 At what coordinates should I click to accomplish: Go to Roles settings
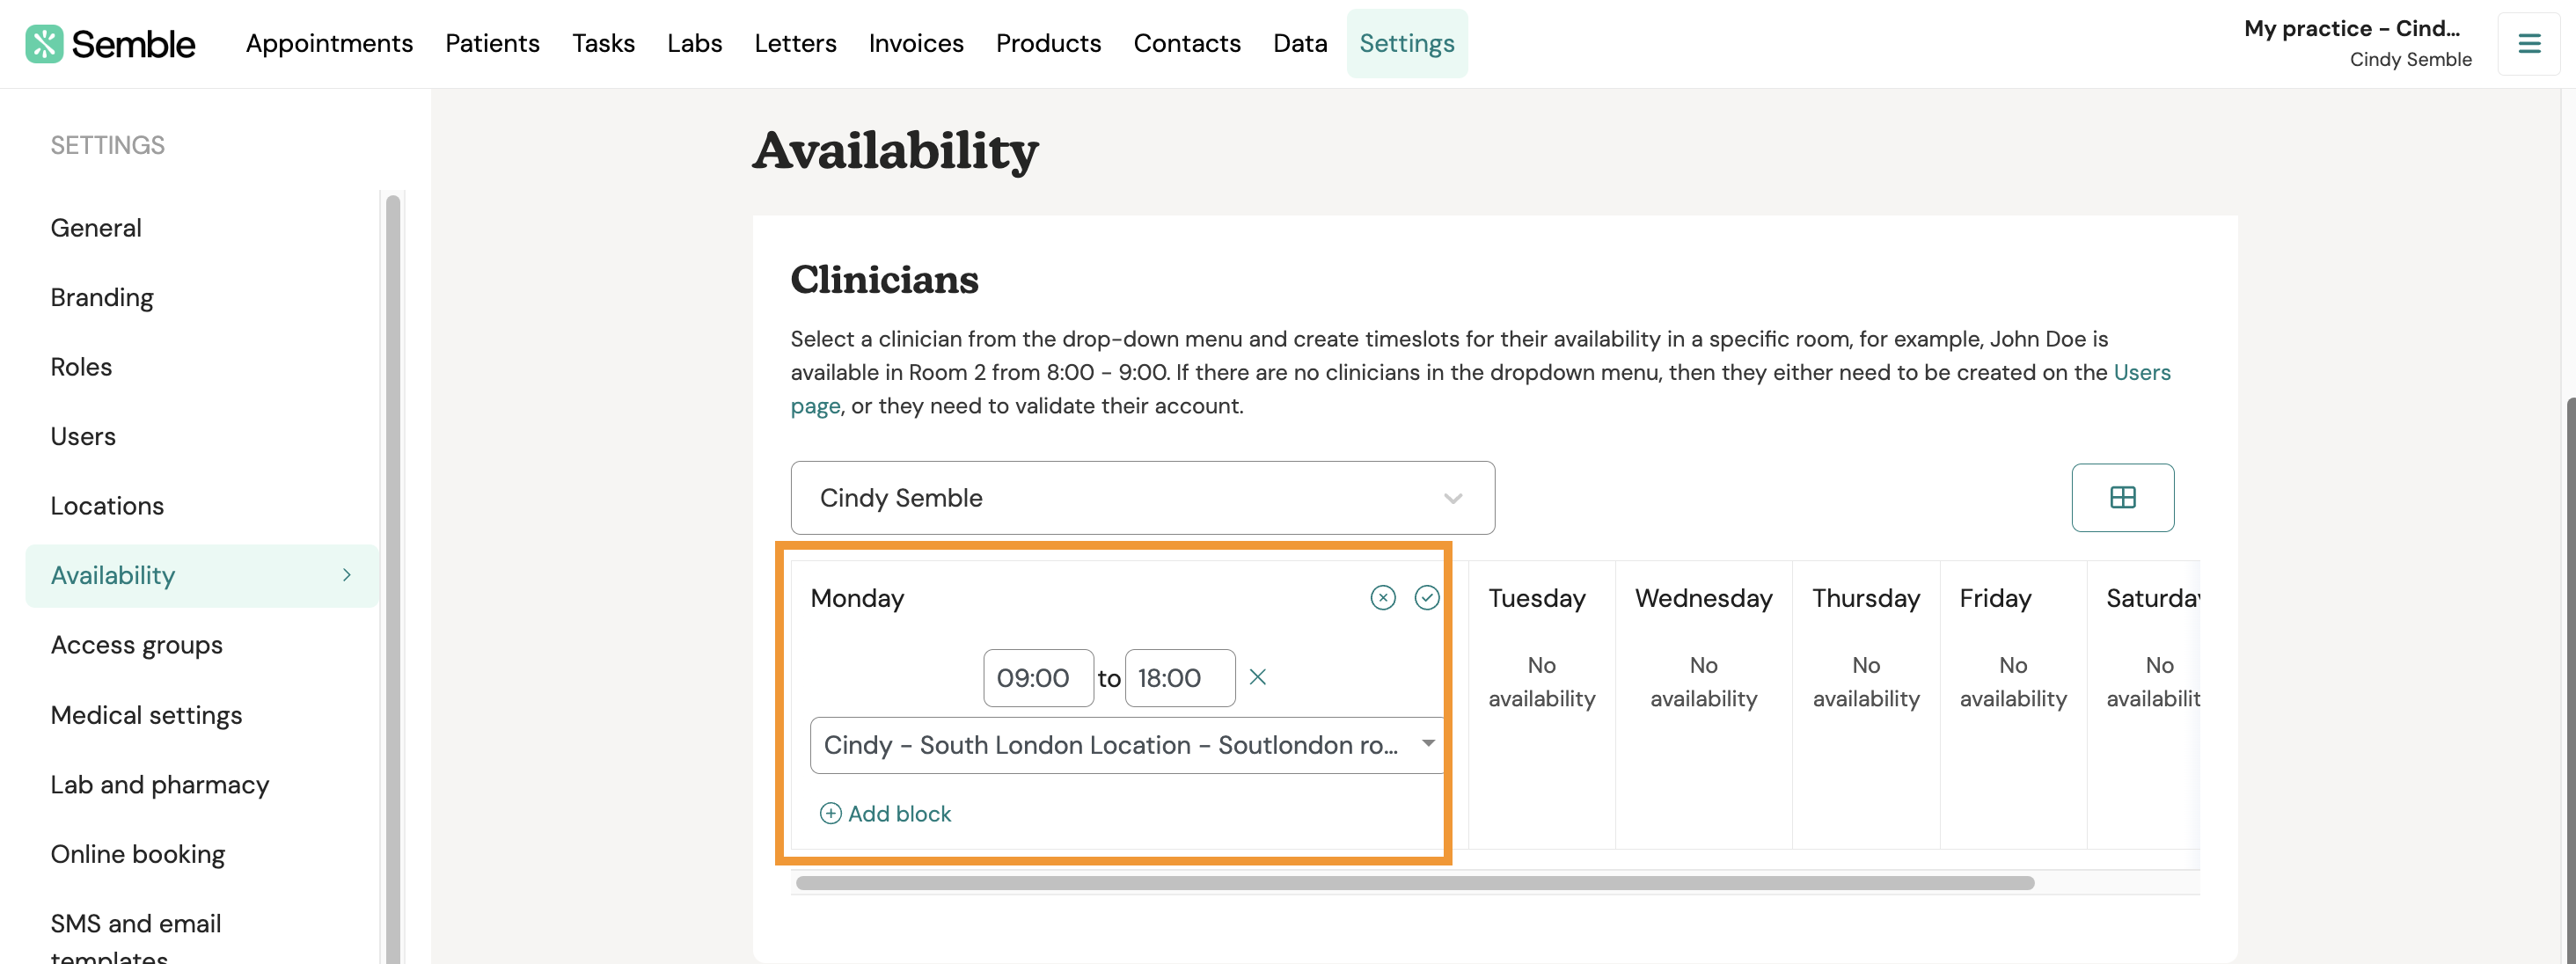pos(81,367)
